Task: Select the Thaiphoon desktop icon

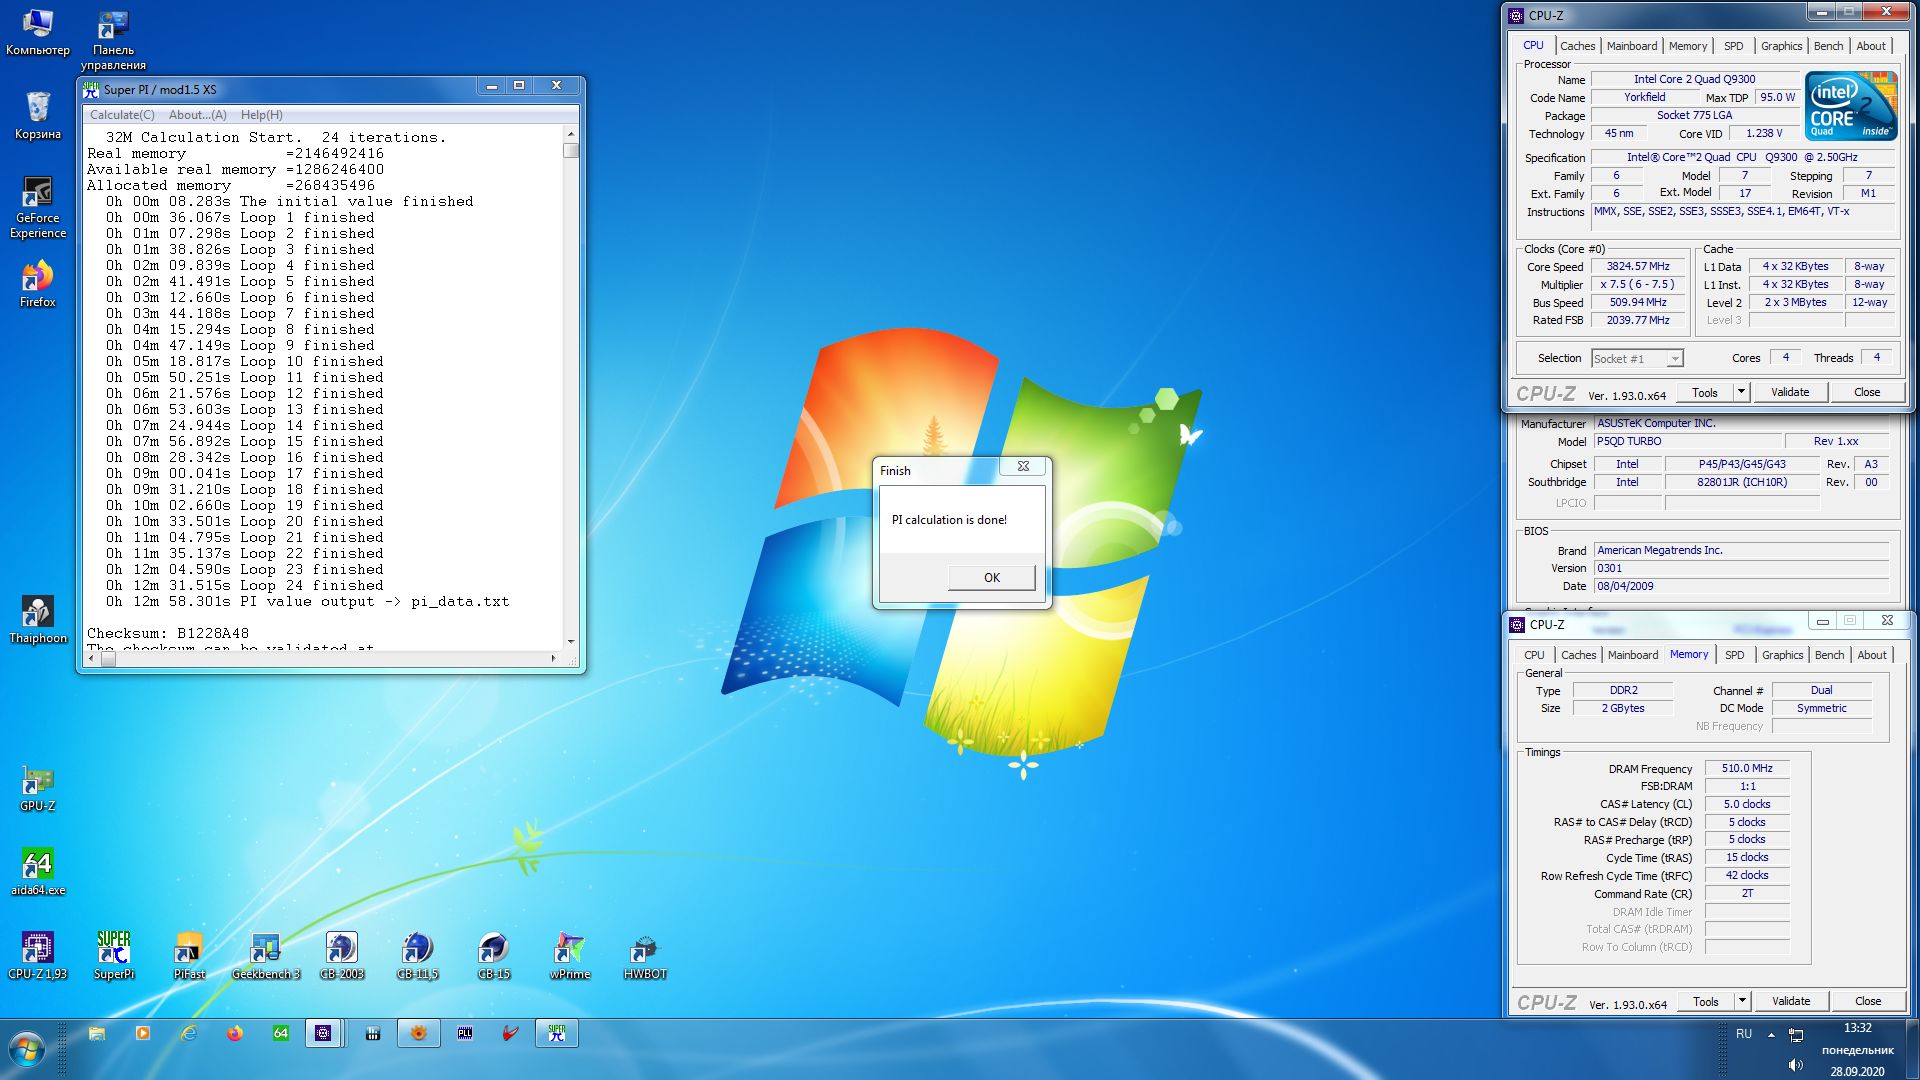Action: 38,619
